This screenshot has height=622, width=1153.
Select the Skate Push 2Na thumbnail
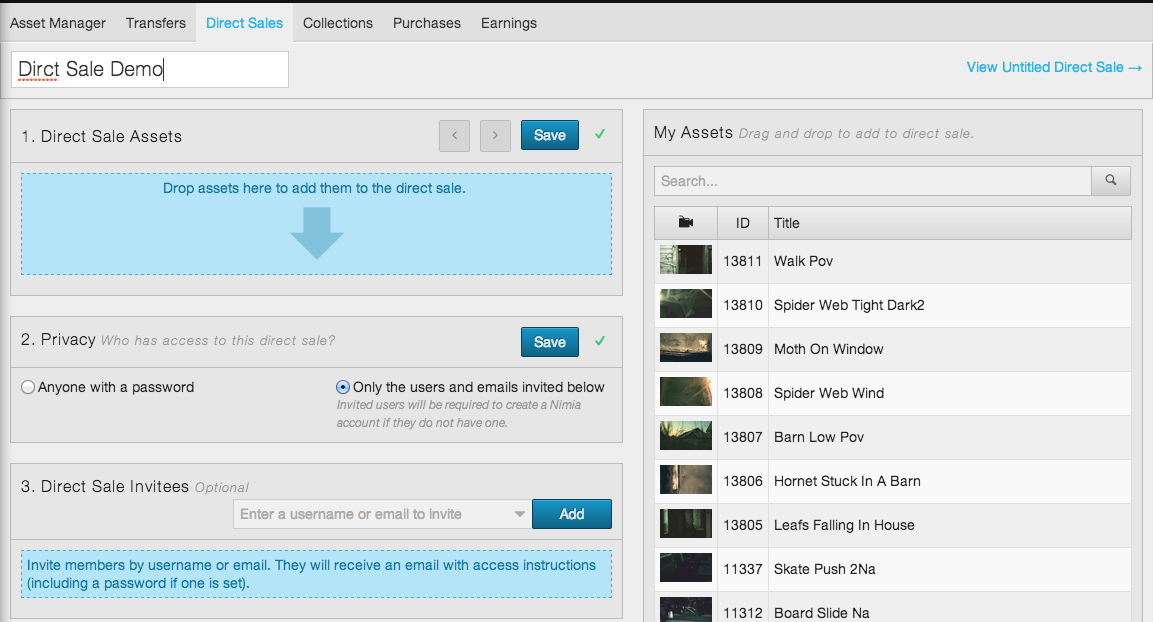pos(685,568)
